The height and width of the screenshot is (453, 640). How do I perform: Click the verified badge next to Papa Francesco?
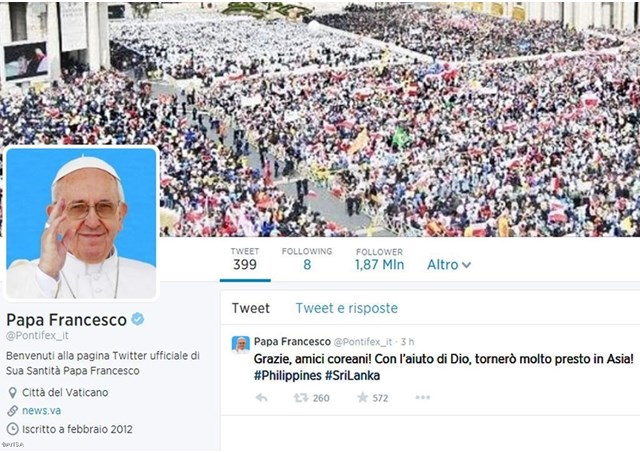click(x=138, y=319)
